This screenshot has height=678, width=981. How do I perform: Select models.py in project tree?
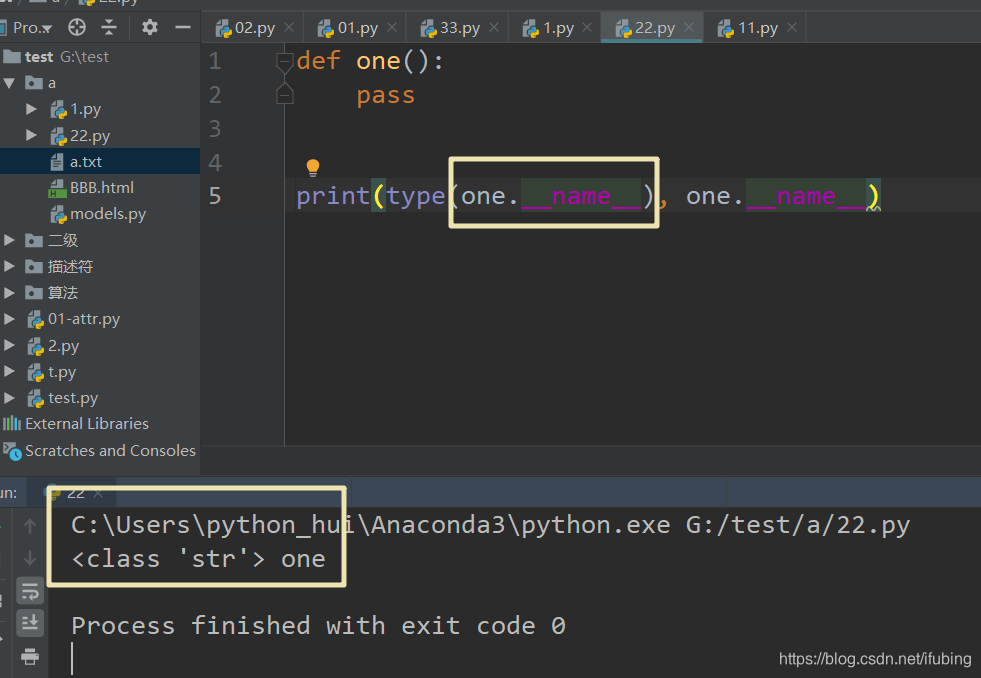[x=100, y=214]
